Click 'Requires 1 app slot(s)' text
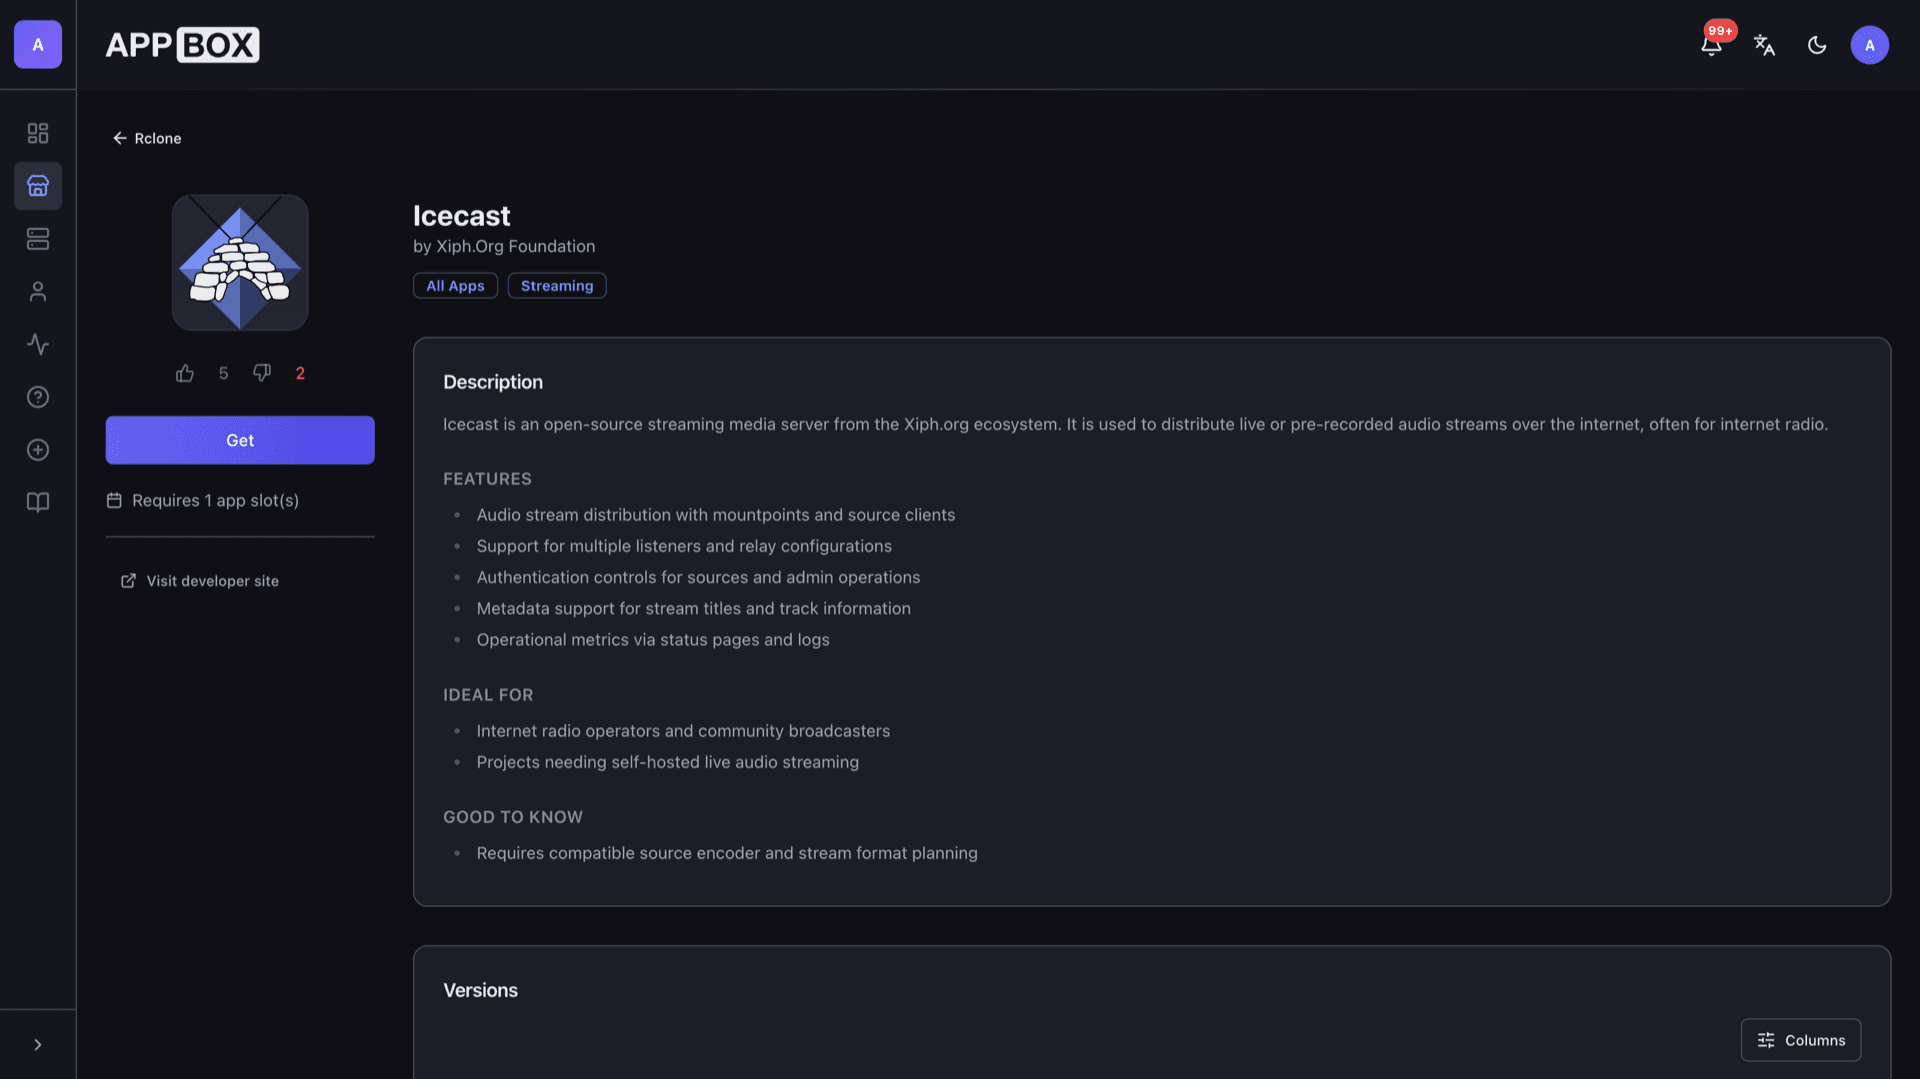Viewport: 1920px width, 1079px height. click(x=215, y=500)
